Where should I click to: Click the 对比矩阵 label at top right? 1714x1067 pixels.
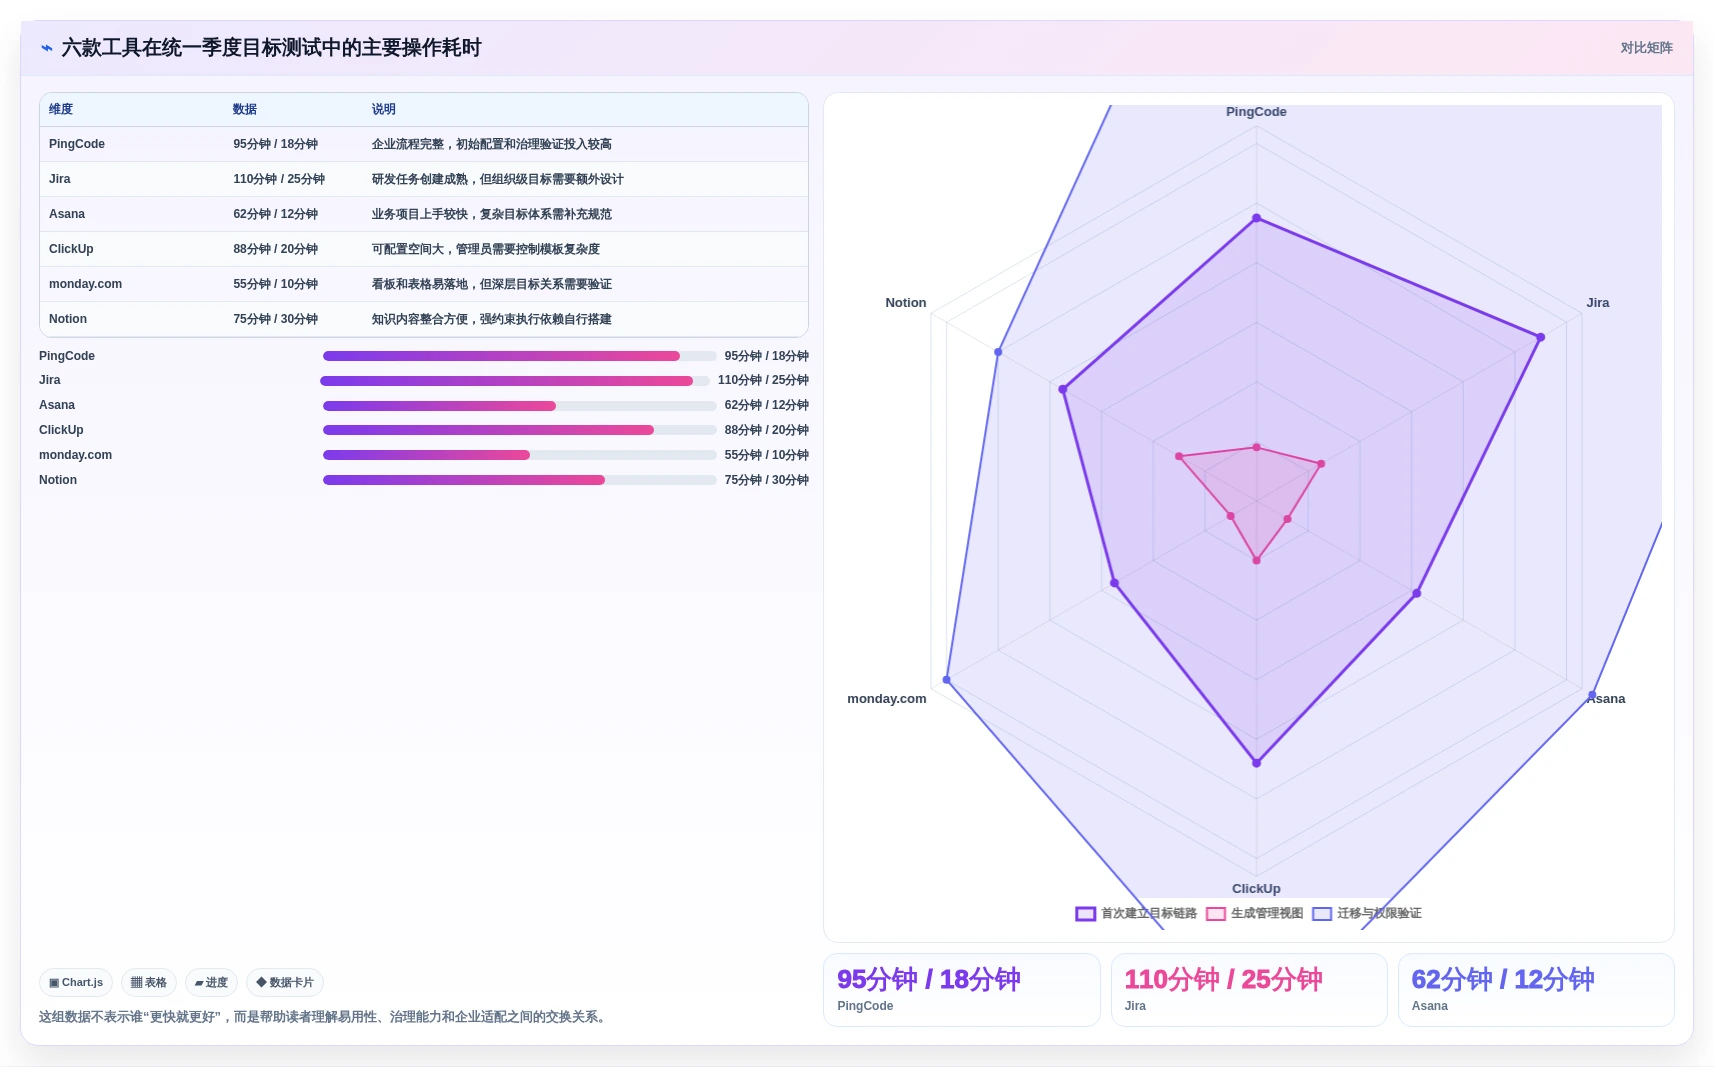click(x=1646, y=48)
